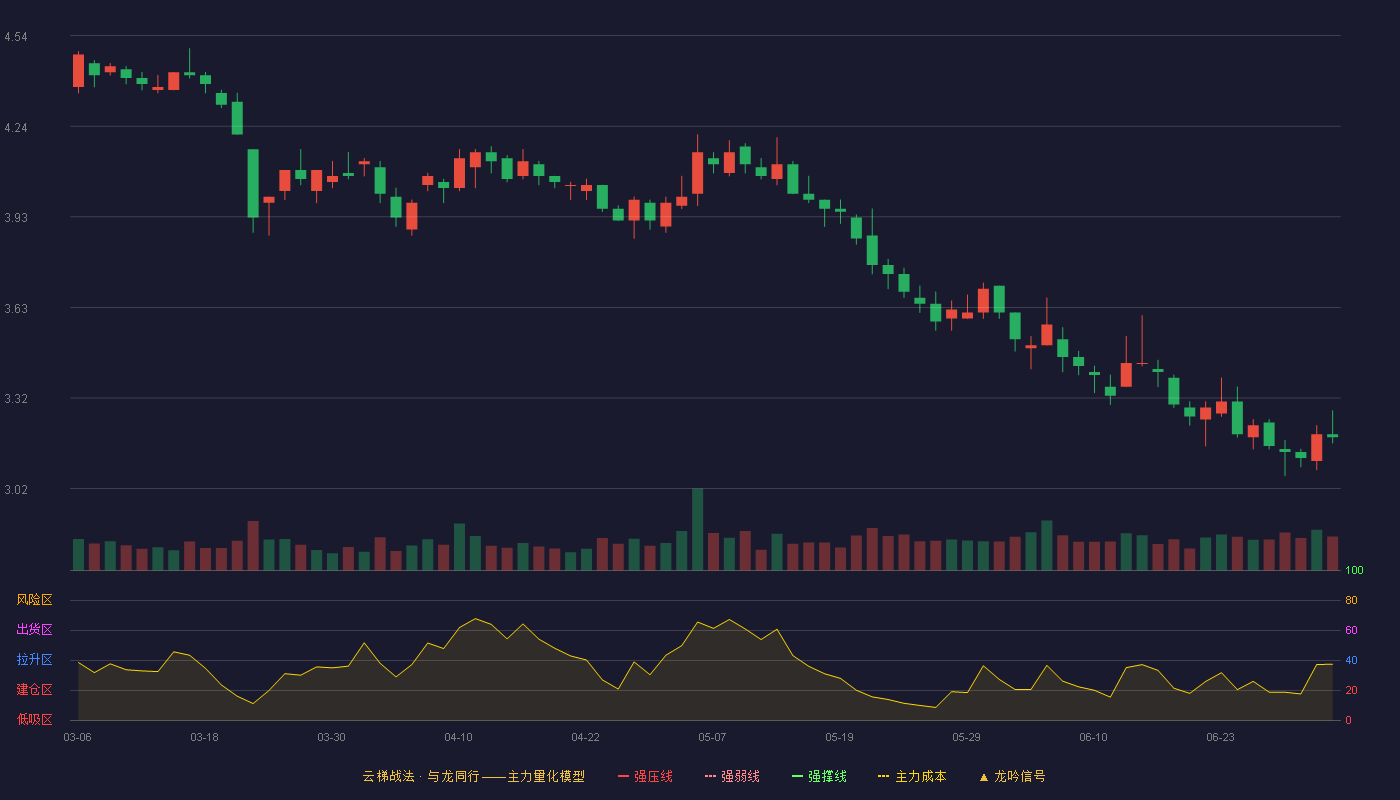Click the green 100 indicator axis value
Image resolution: width=1400 pixels, height=800 pixels.
pyautogui.click(x=1354, y=571)
